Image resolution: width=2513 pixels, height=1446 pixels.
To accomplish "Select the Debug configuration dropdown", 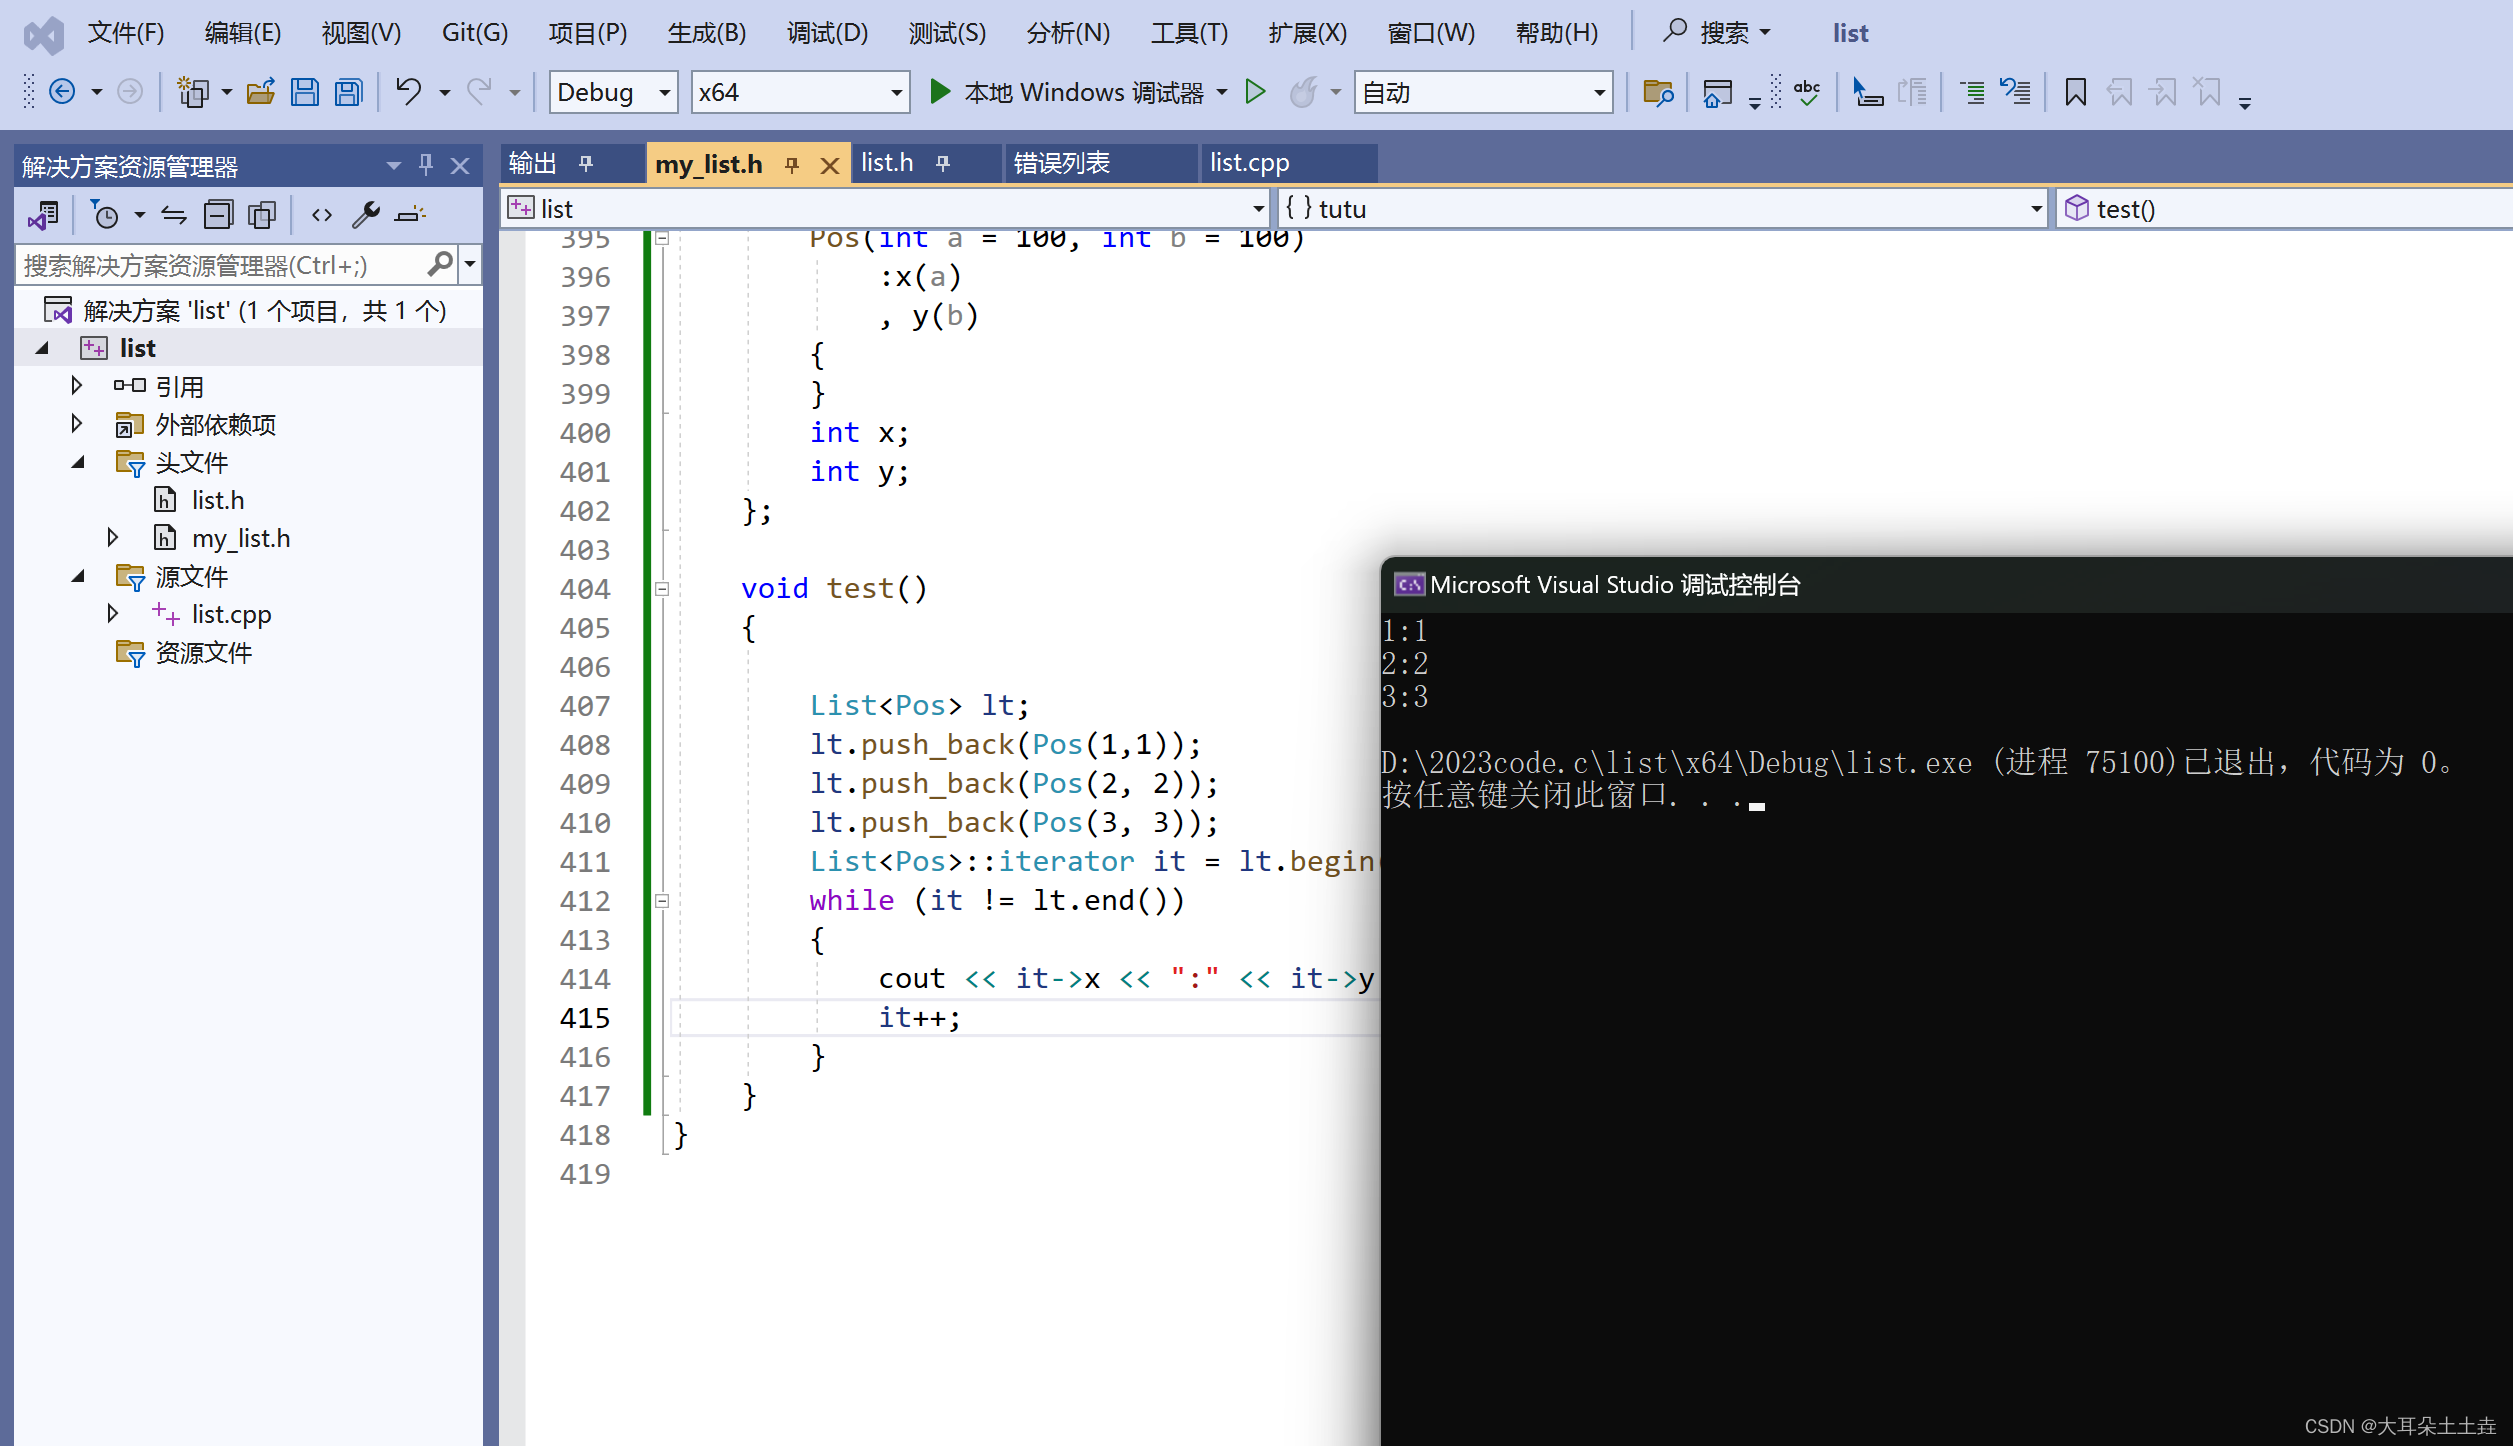I will pos(613,93).
